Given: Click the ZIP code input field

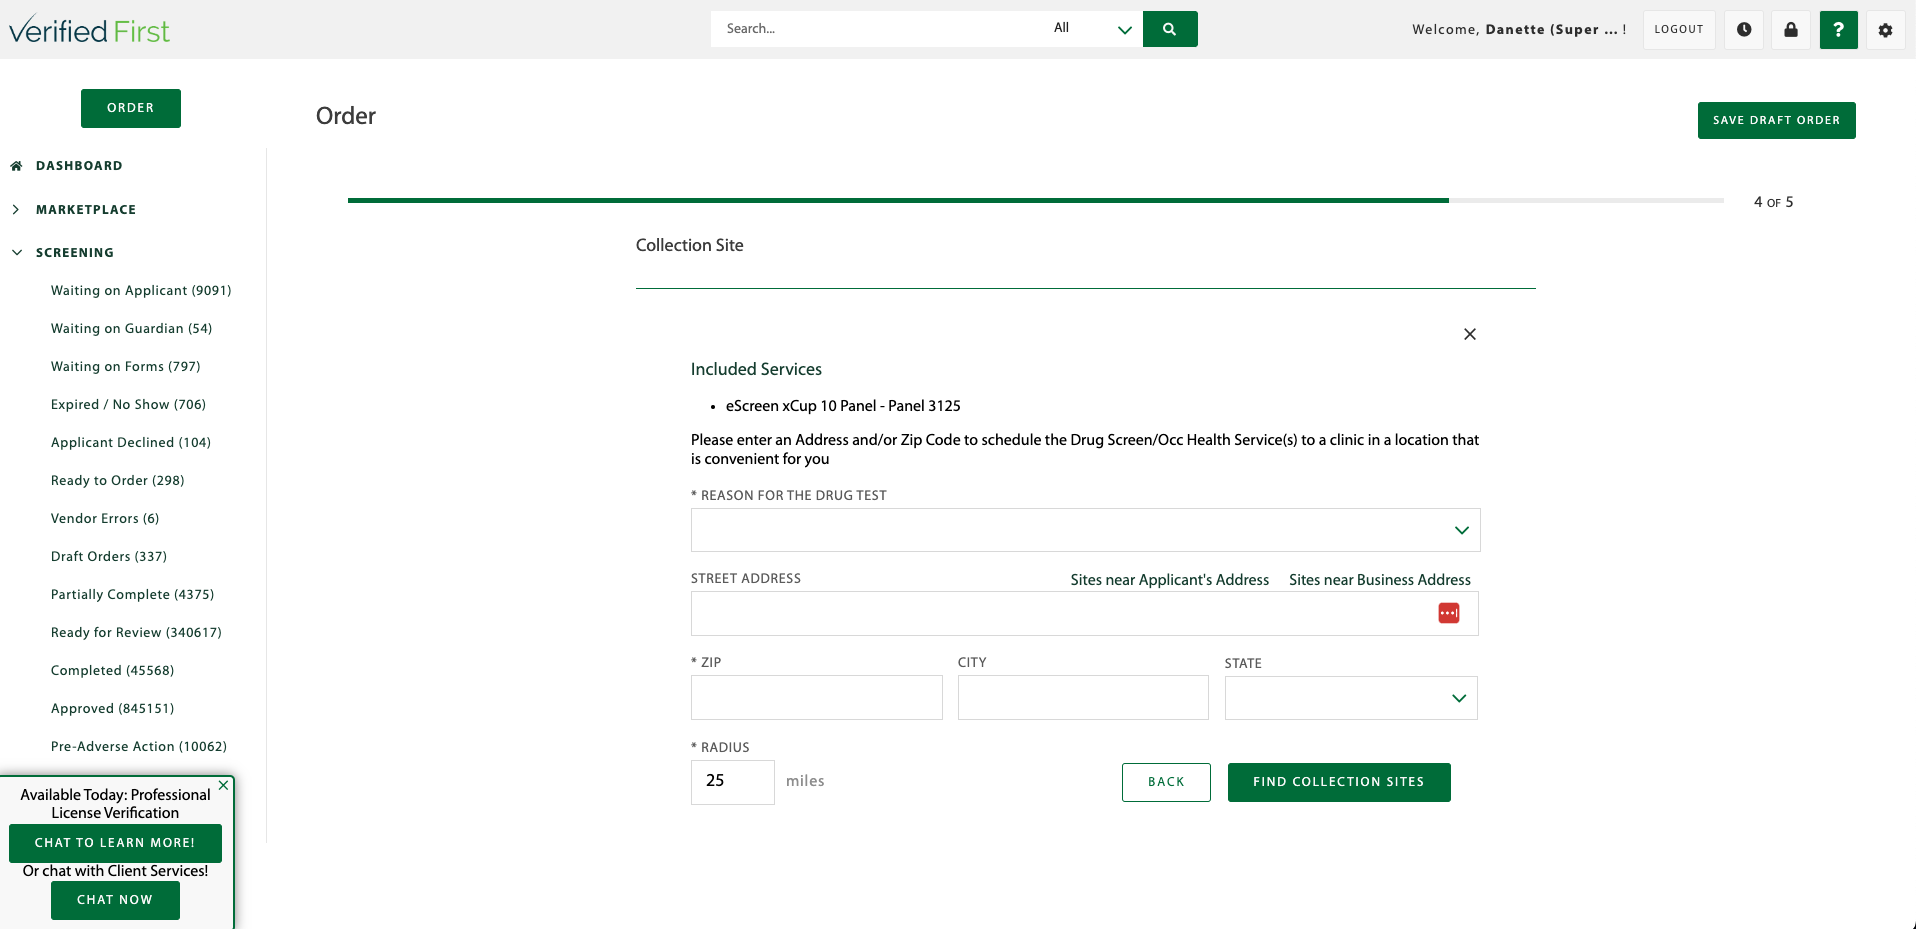Looking at the screenshot, I should coord(816,697).
